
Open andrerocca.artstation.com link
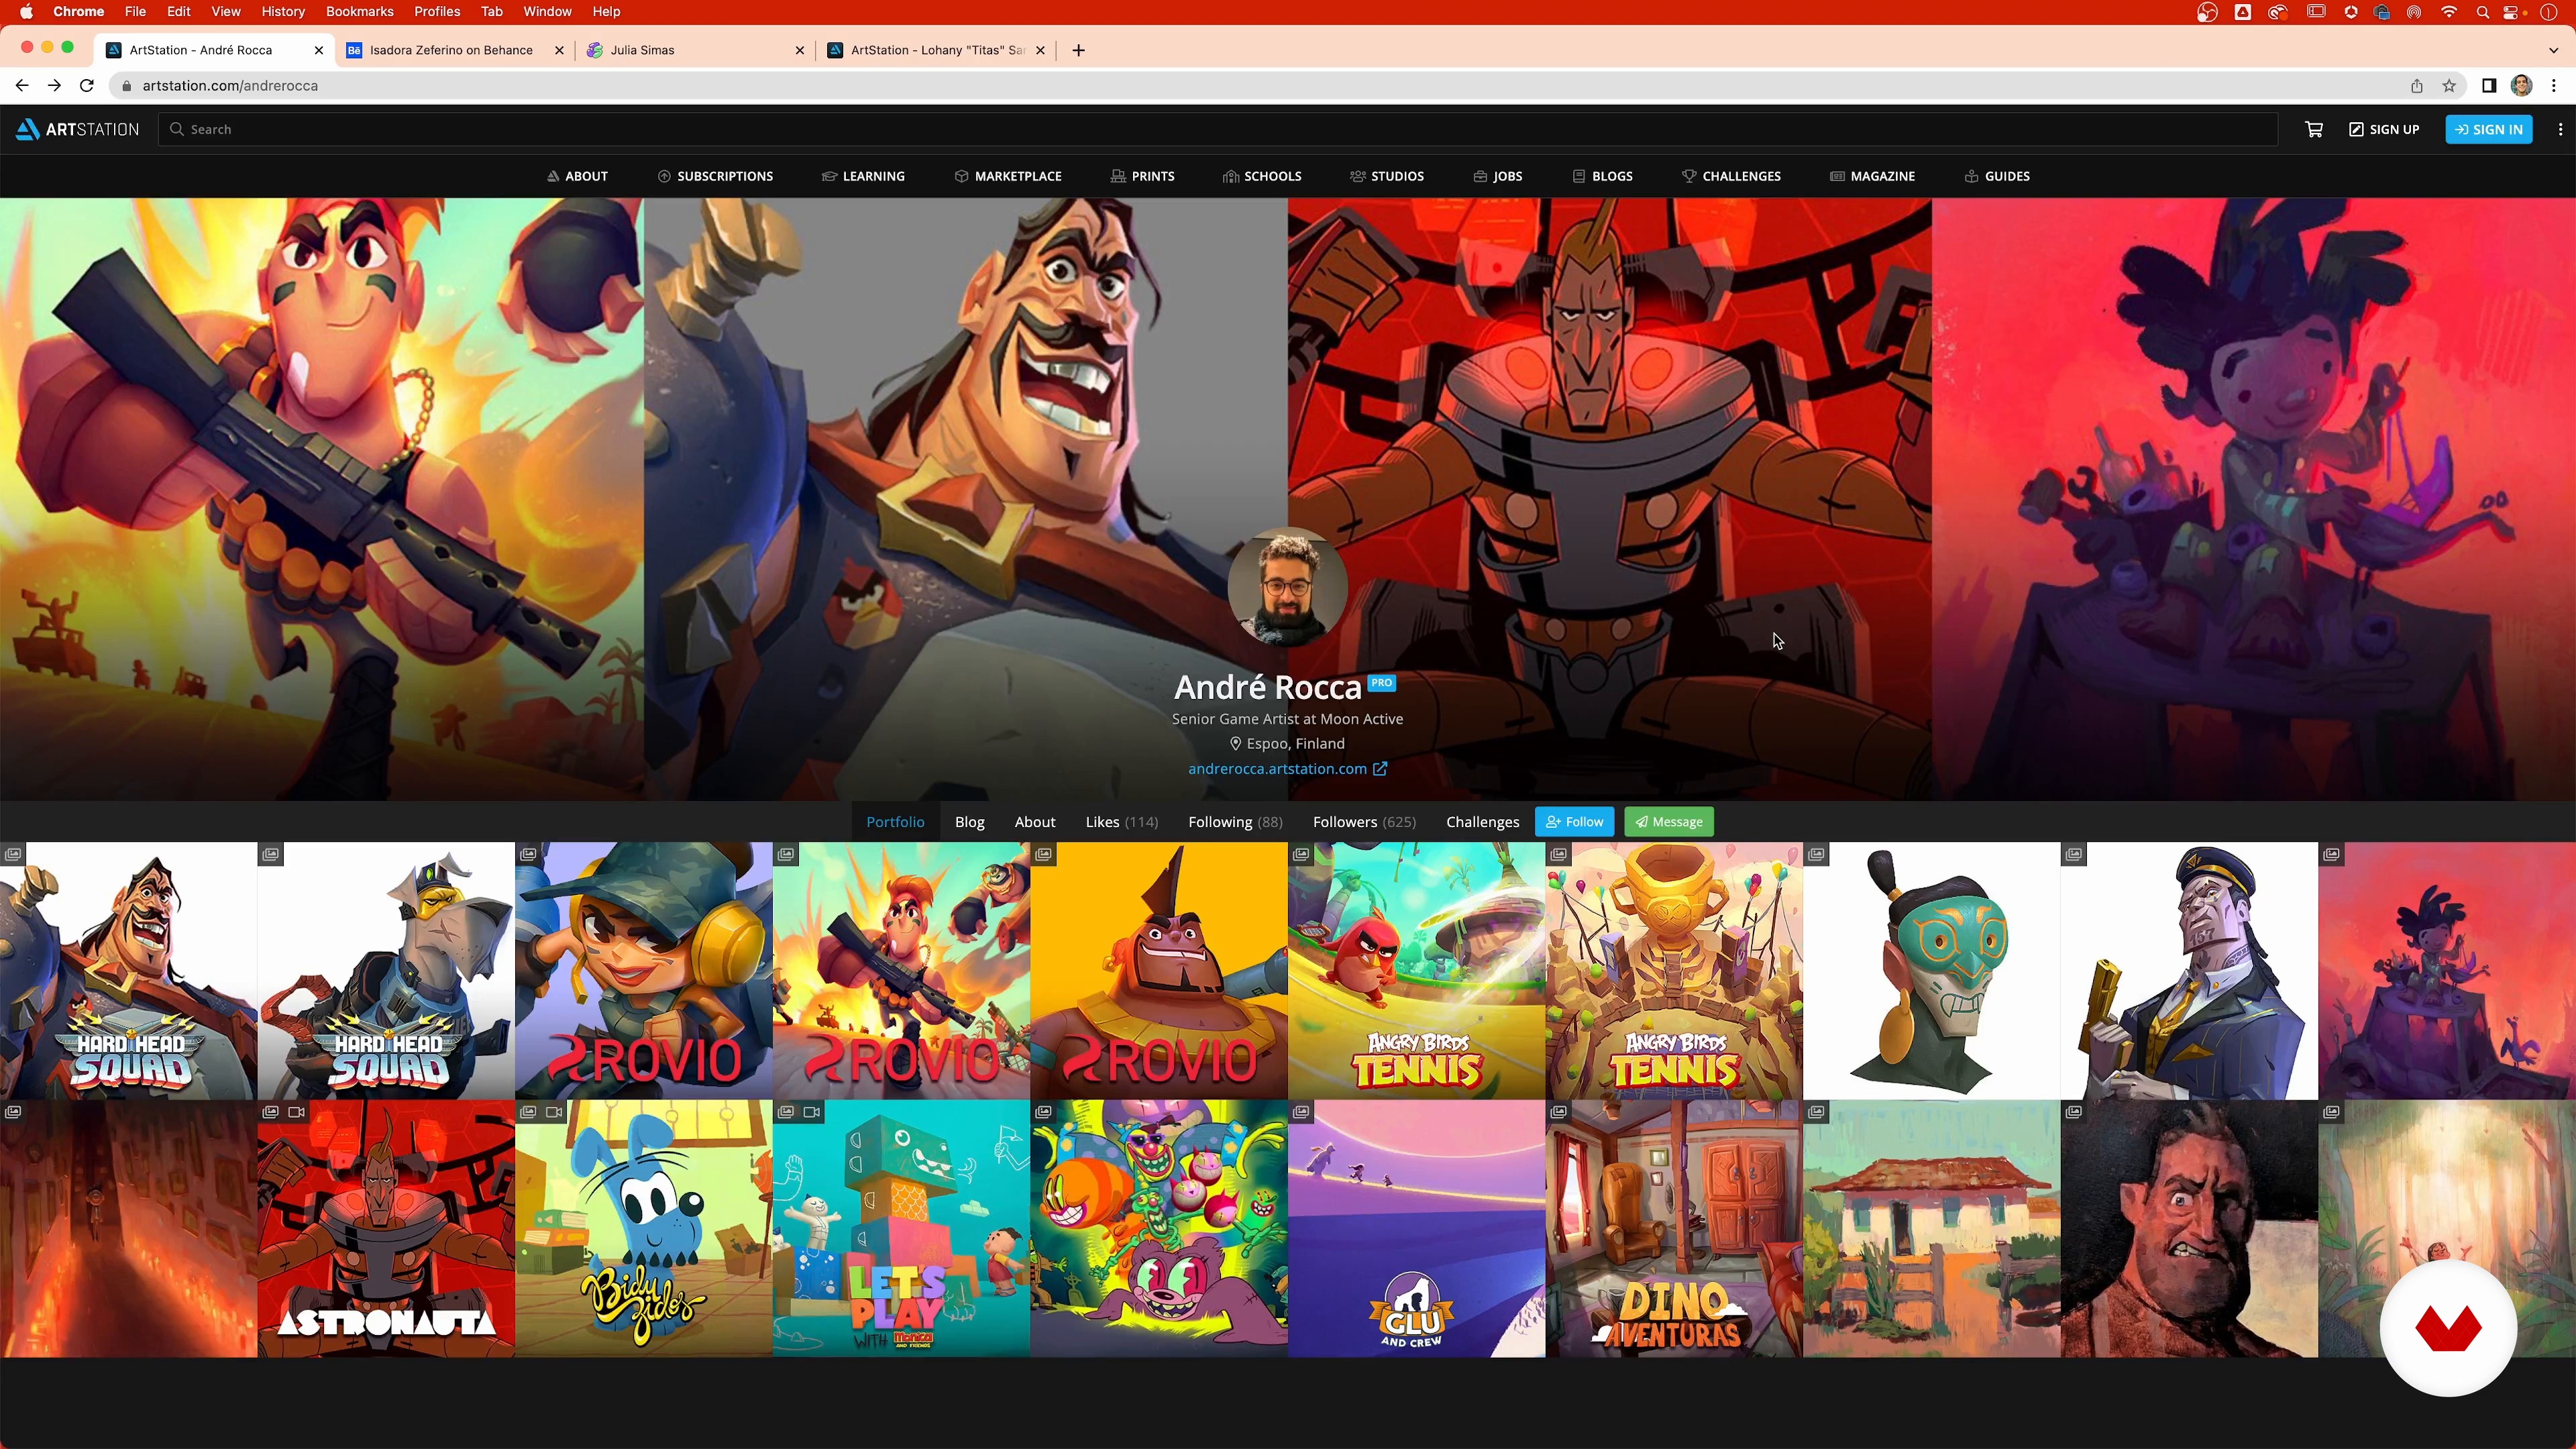click(x=1277, y=769)
